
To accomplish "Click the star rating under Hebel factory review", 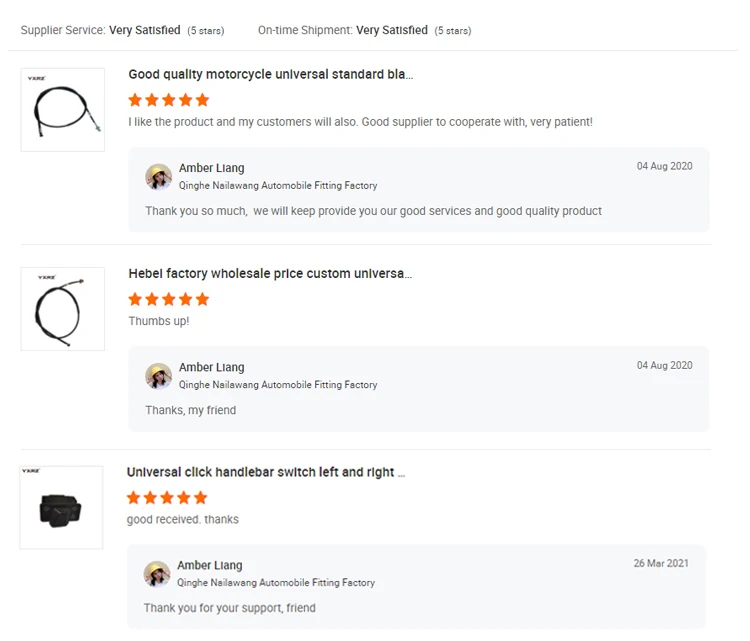I will [x=168, y=299].
